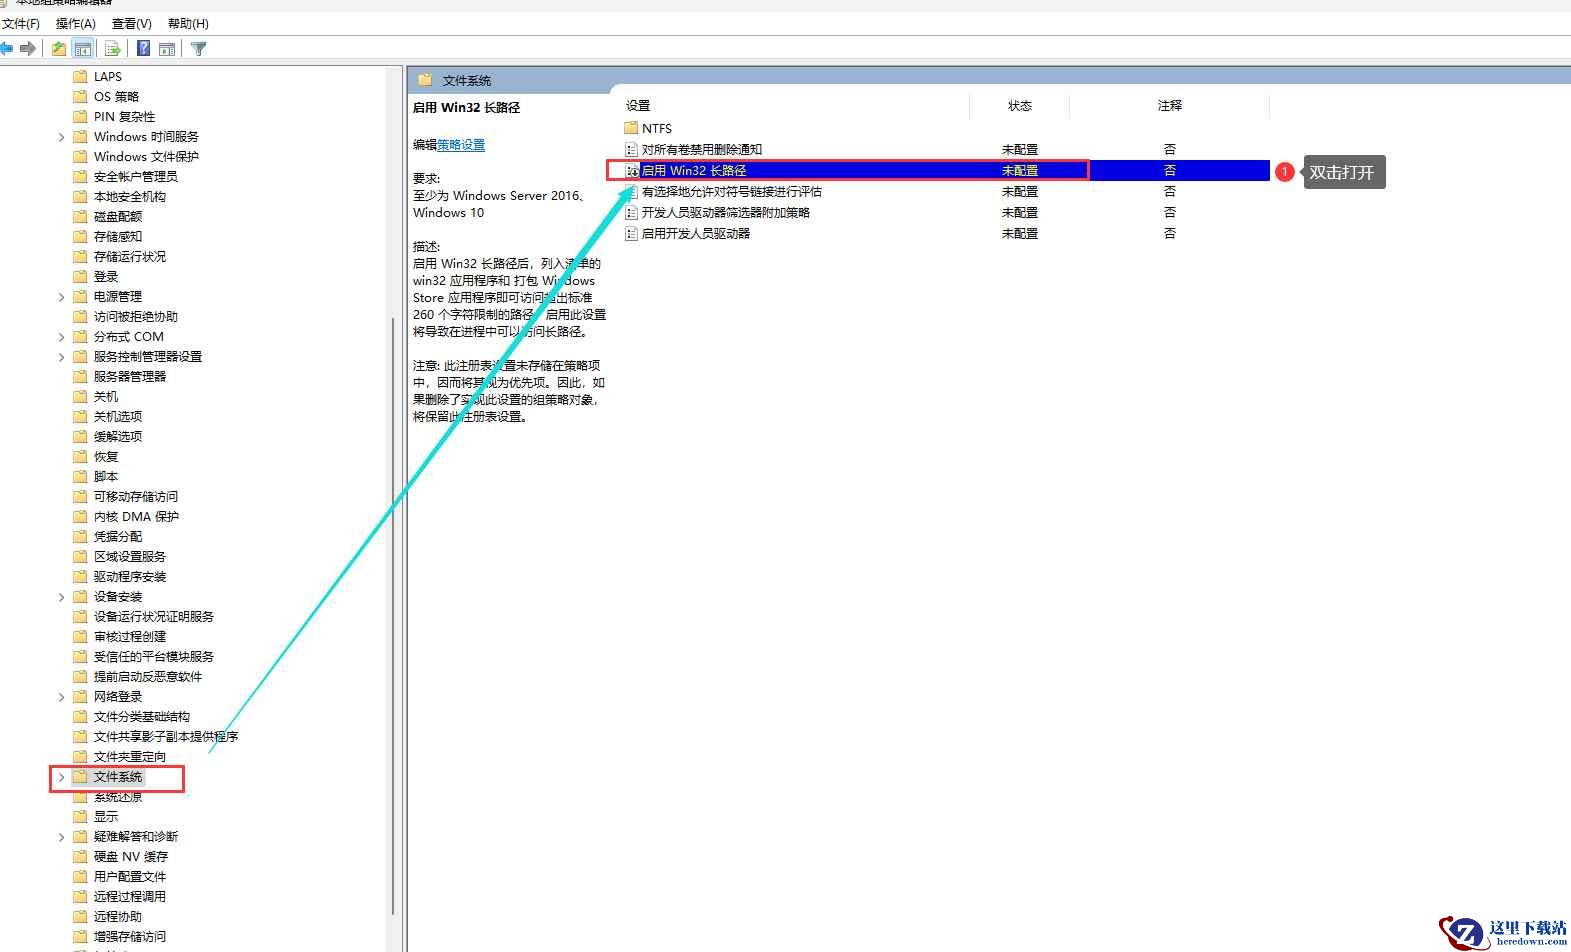Click the Export list toolbar icon
This screenshot has height=952, width=1571.
tap(113, 48)
